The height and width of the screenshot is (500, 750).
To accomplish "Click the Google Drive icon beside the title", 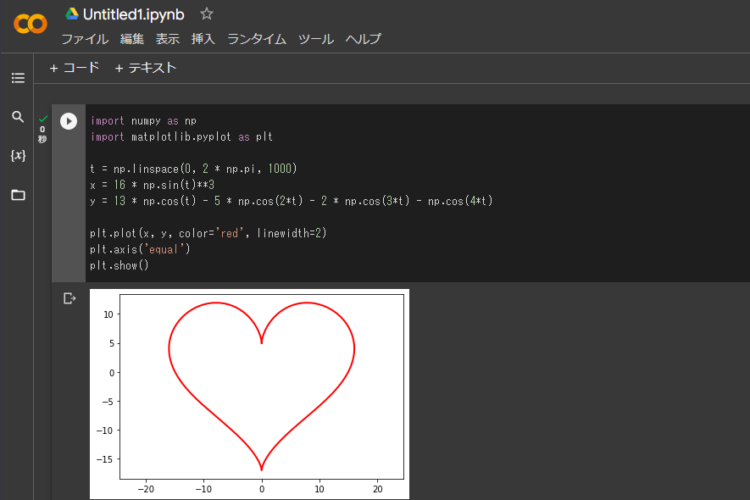I will [72, 14].
